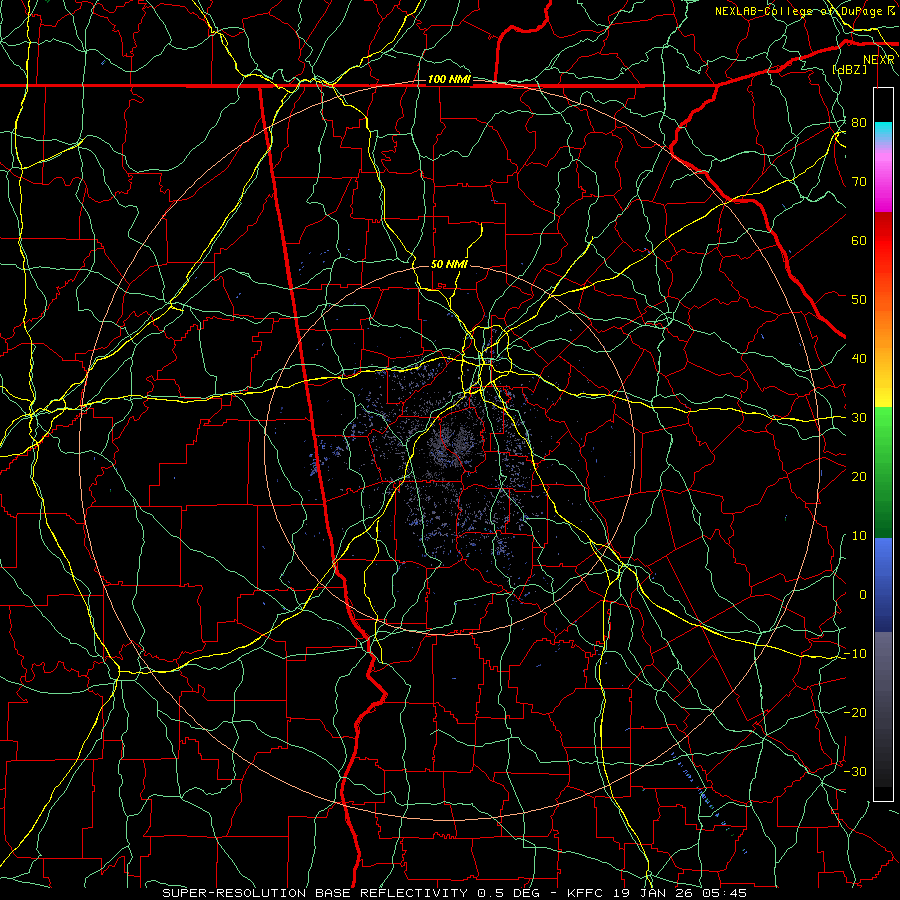Click the 60 value on dBZ scale

[859, 241]
